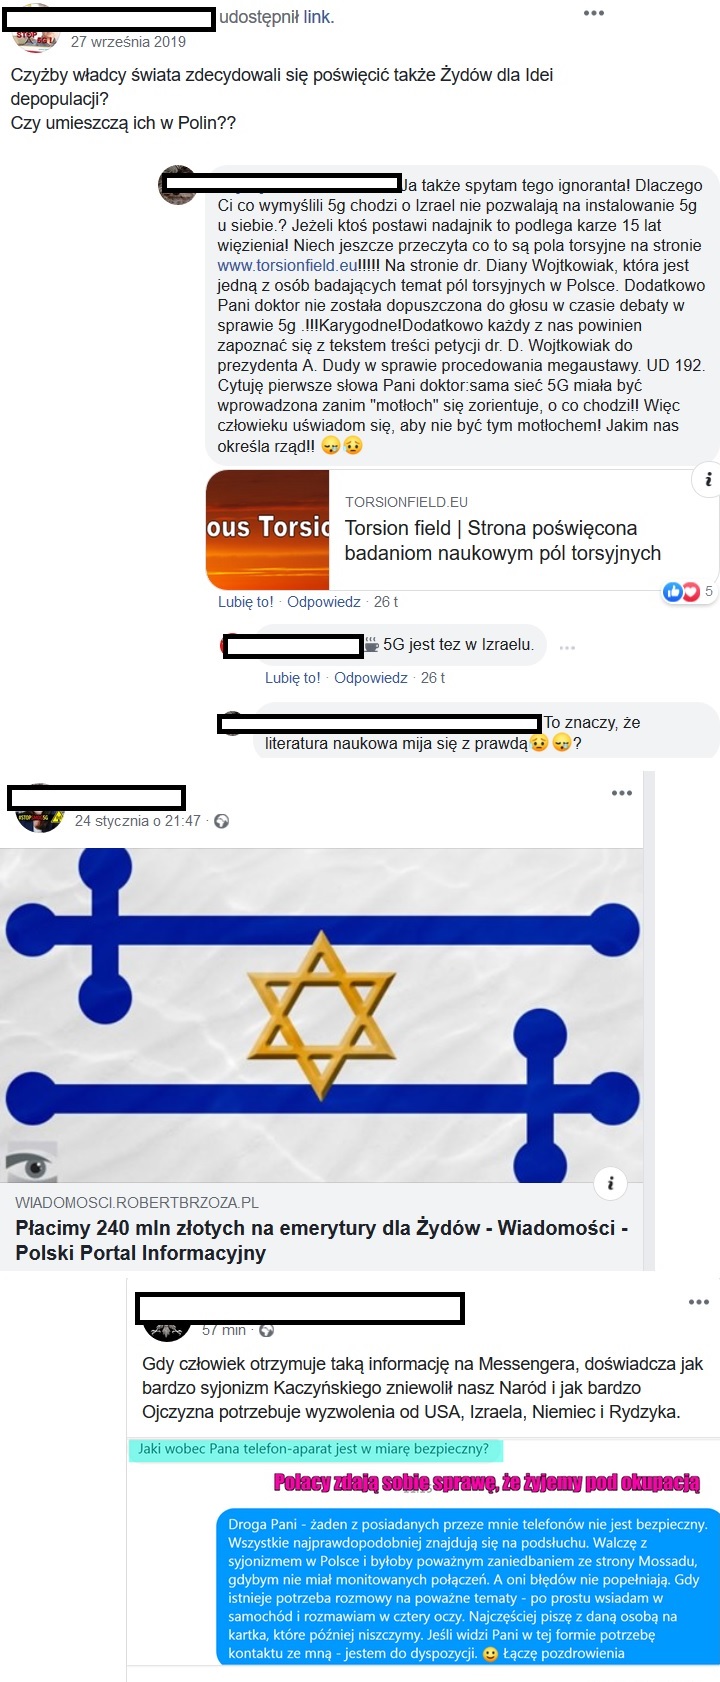Follow the 'link' hyperlink in post header
Image resolution: width=720 pixels, height=1682 pixels.
coord(317,17)
